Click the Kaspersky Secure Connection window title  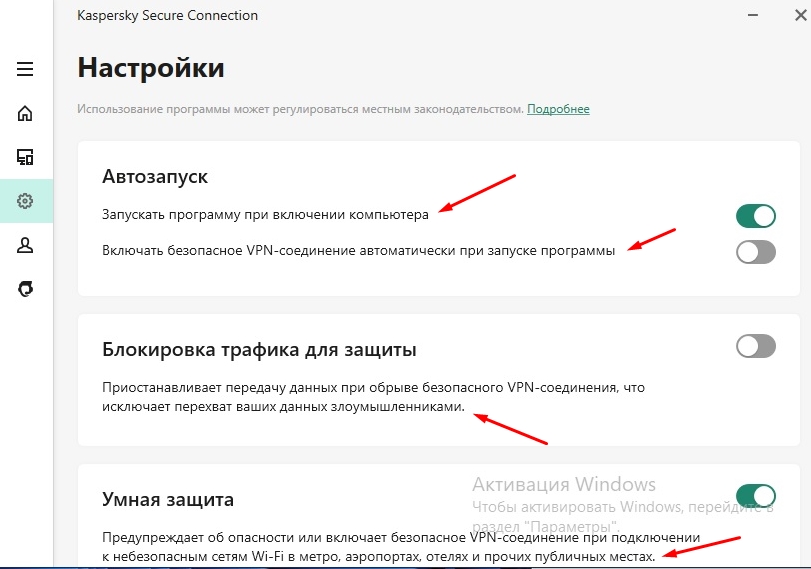pos(168,16)
